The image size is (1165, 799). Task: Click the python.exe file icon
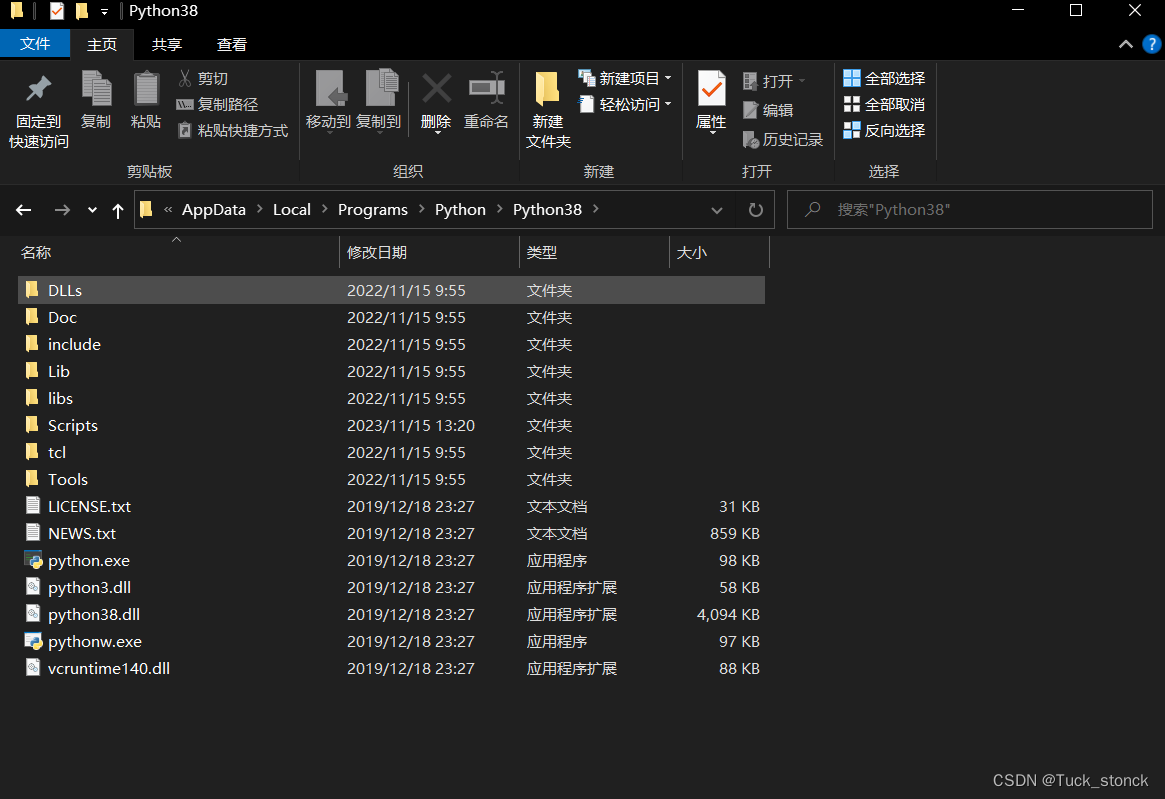(x=33, y=560)
